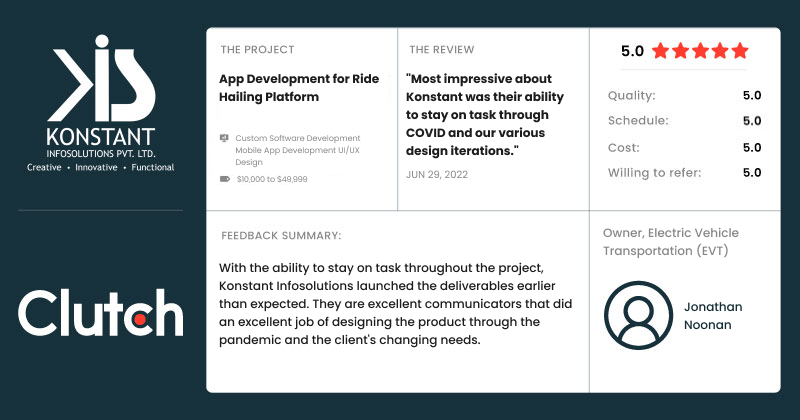Viewport: 800px width, 420px height.
Task: Click the fifth red rating star
Action: 740,51
